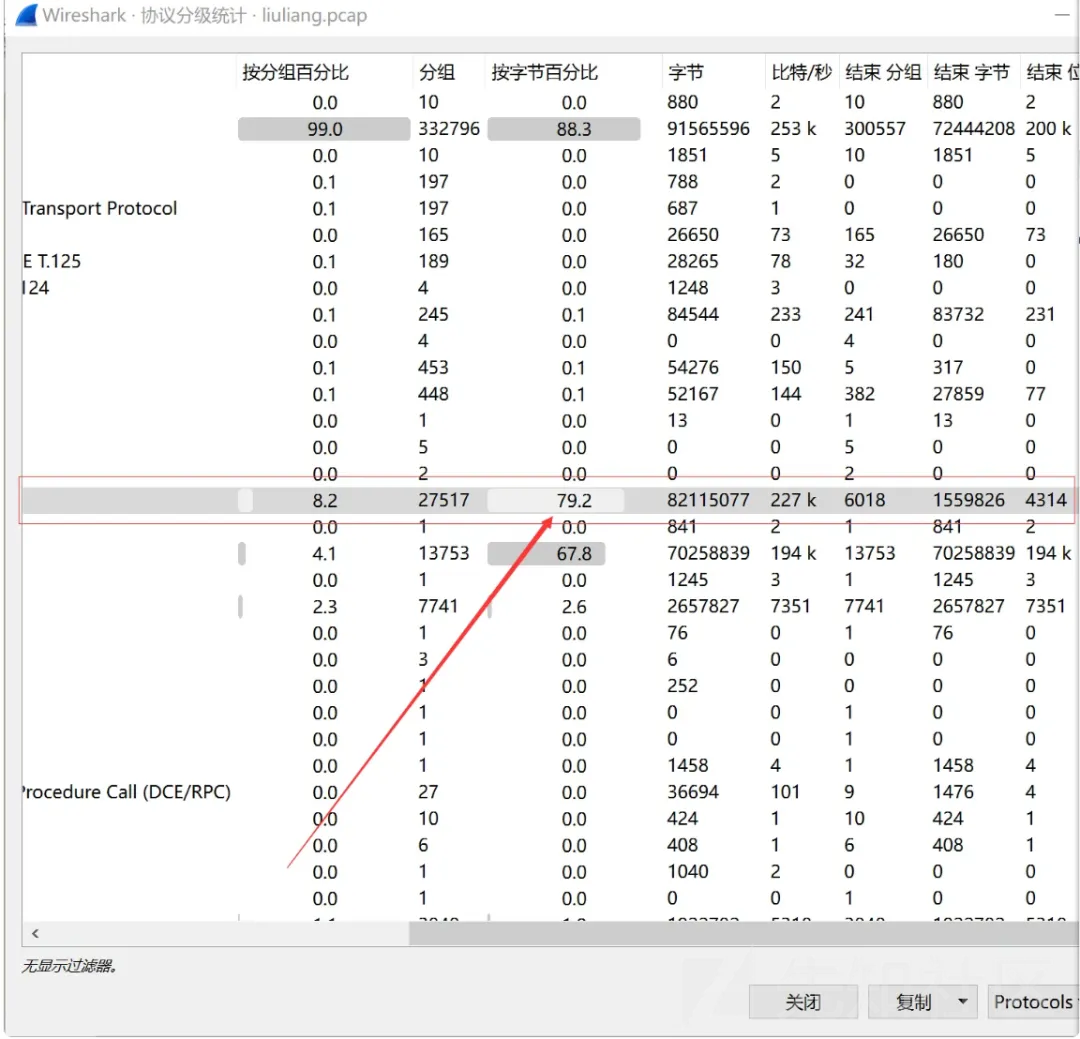Image resolution: width=1080 pixels, height=1039 pixels.
Task: Click the Protocols button
Action: [x=1033, y=1001]
